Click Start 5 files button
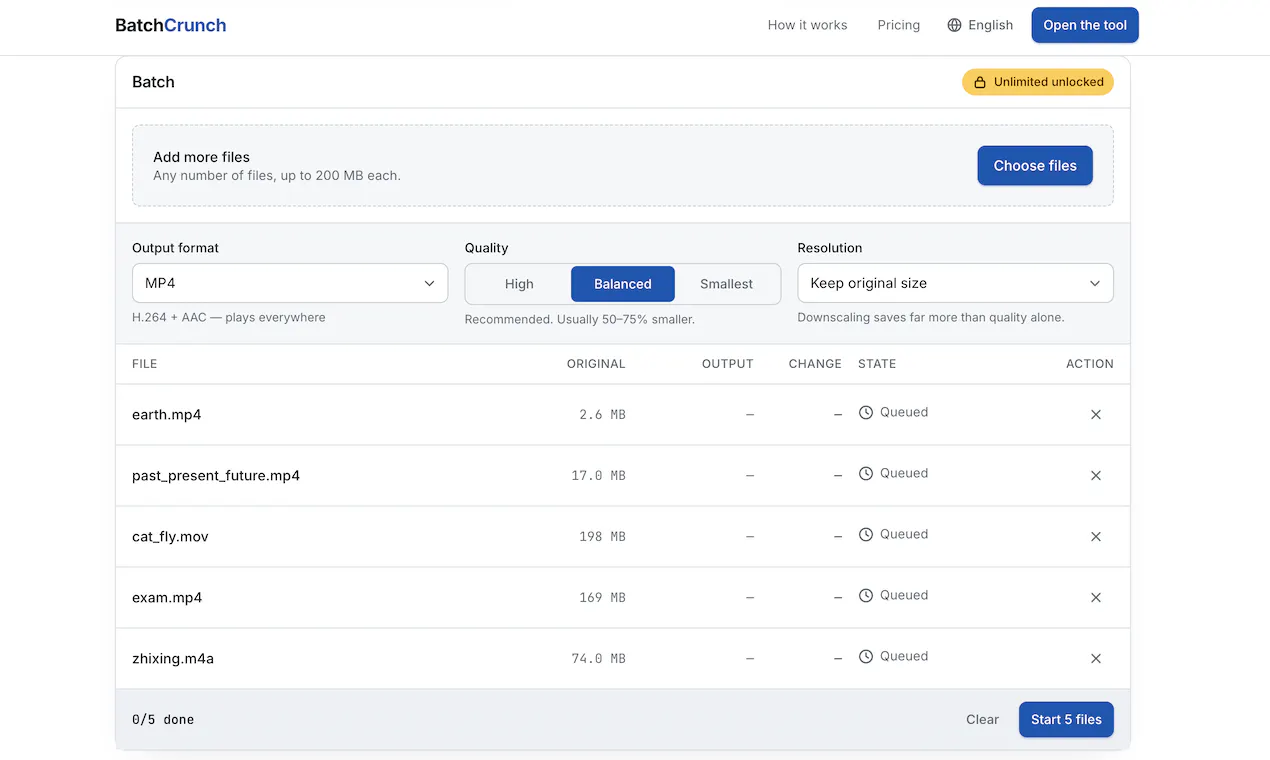The image size is (1270, 760). click(x=1066, y=719)
